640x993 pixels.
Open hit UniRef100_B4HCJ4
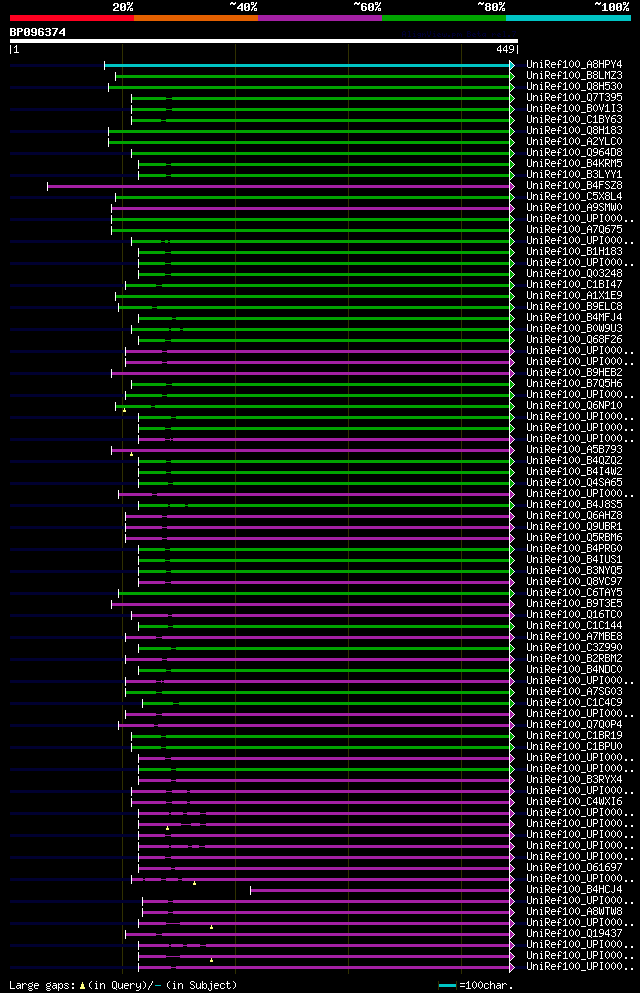click(574, 890)
